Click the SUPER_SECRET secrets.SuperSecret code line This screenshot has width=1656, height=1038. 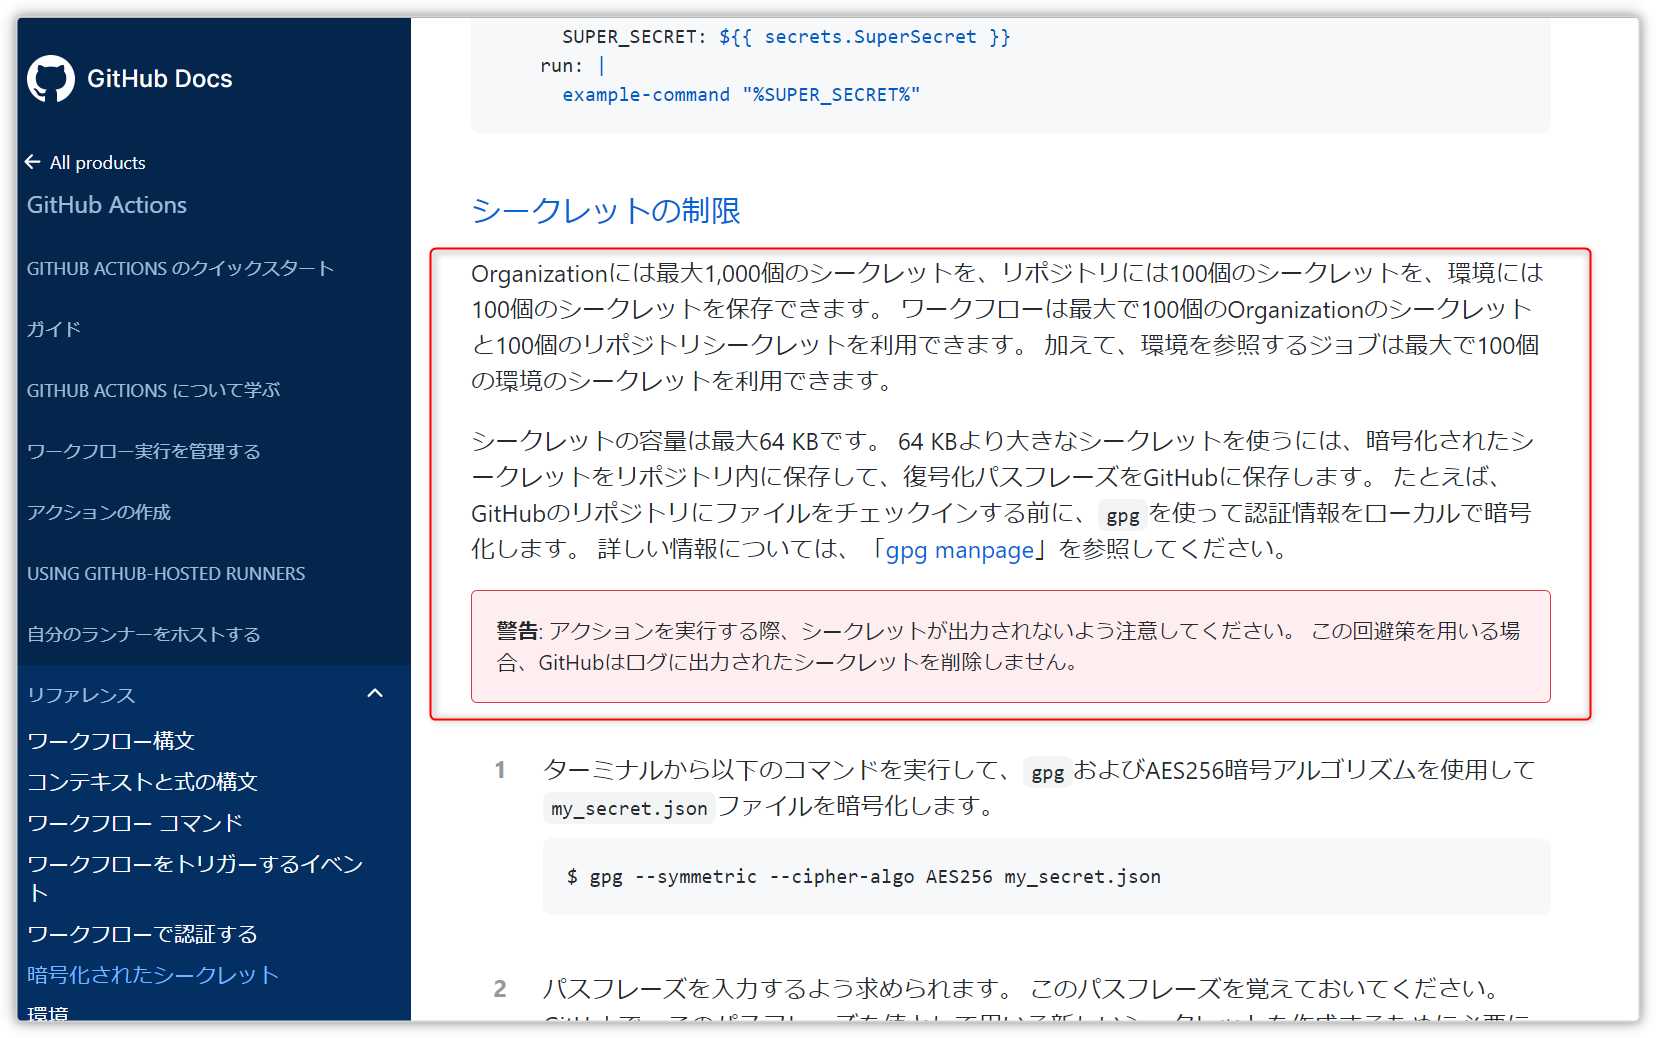point(786,37)
